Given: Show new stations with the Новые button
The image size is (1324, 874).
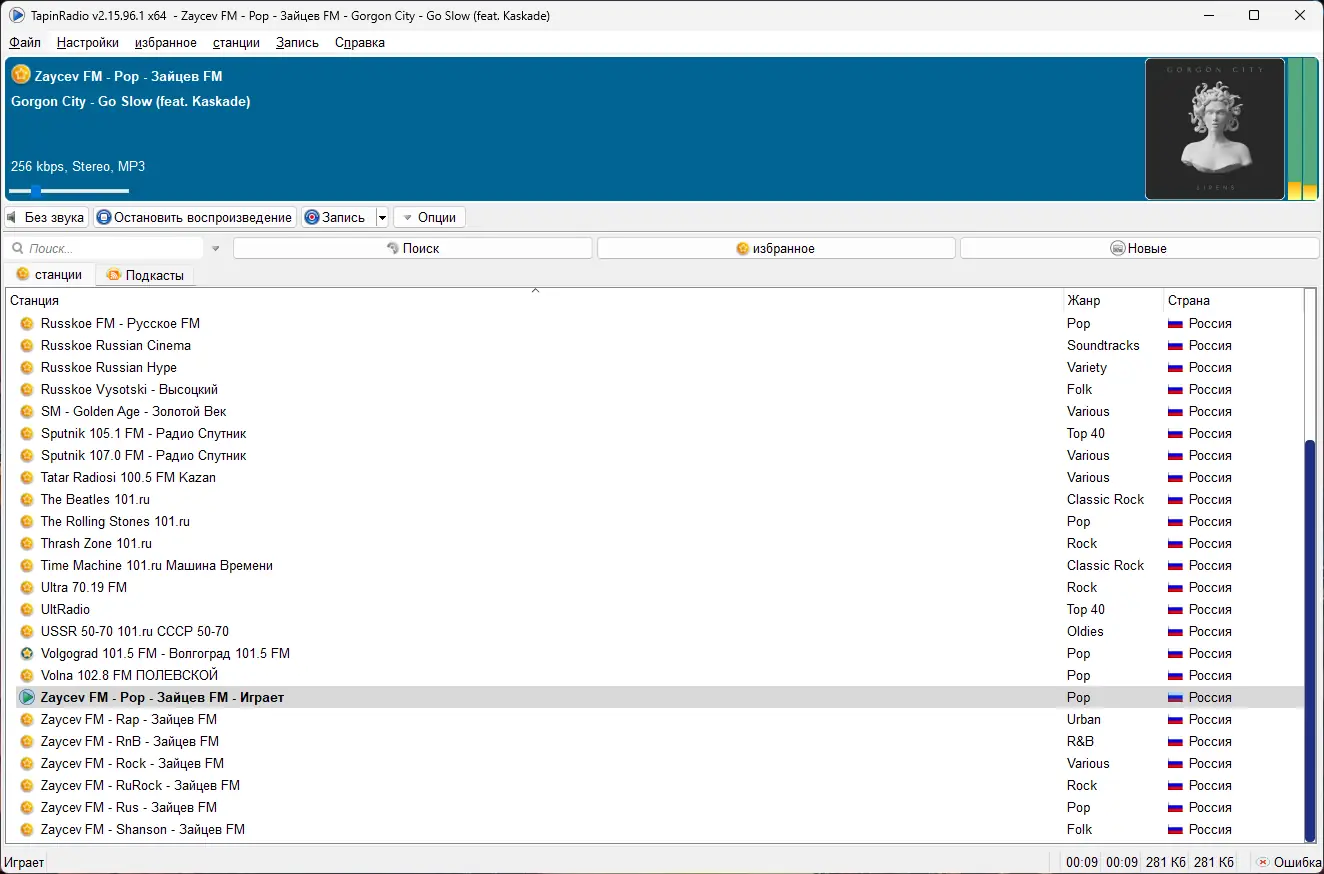Looking at the screenshot, I should [x=1139, y=249].
